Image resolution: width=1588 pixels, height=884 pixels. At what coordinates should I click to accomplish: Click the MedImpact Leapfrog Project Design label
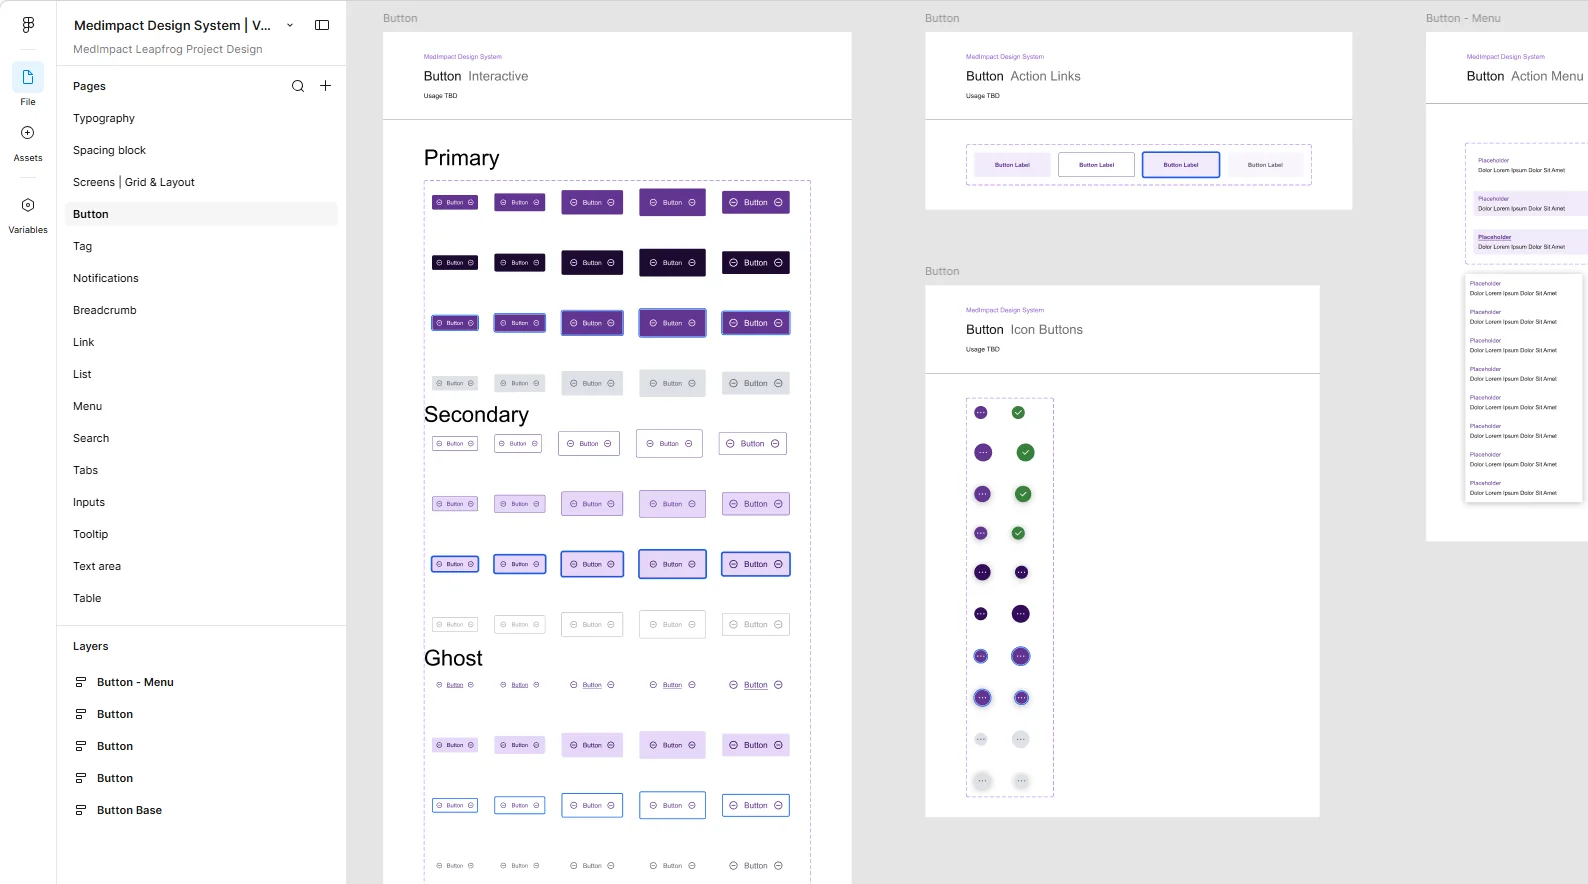pyautogui.click(x=168, y=49)
